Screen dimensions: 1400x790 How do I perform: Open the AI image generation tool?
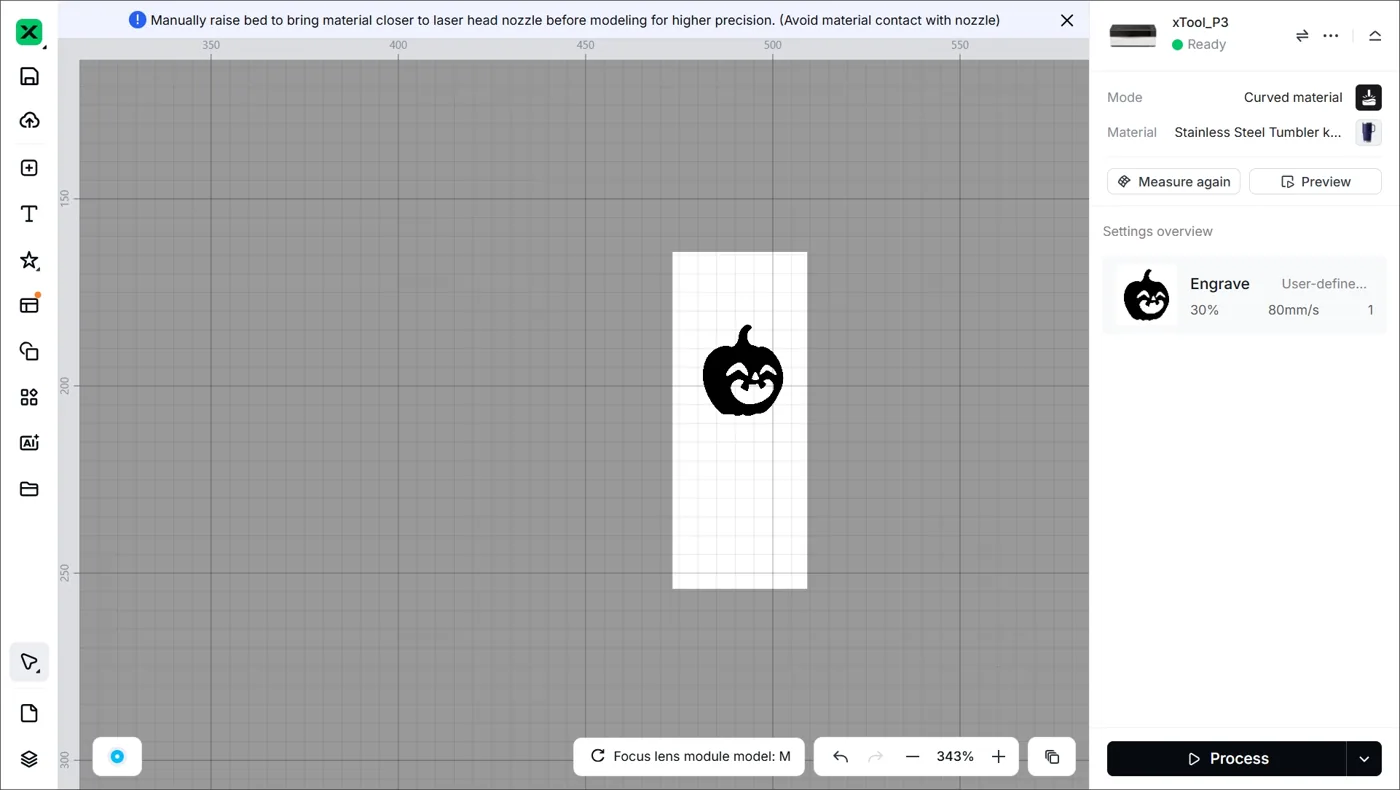coord(29,443)
